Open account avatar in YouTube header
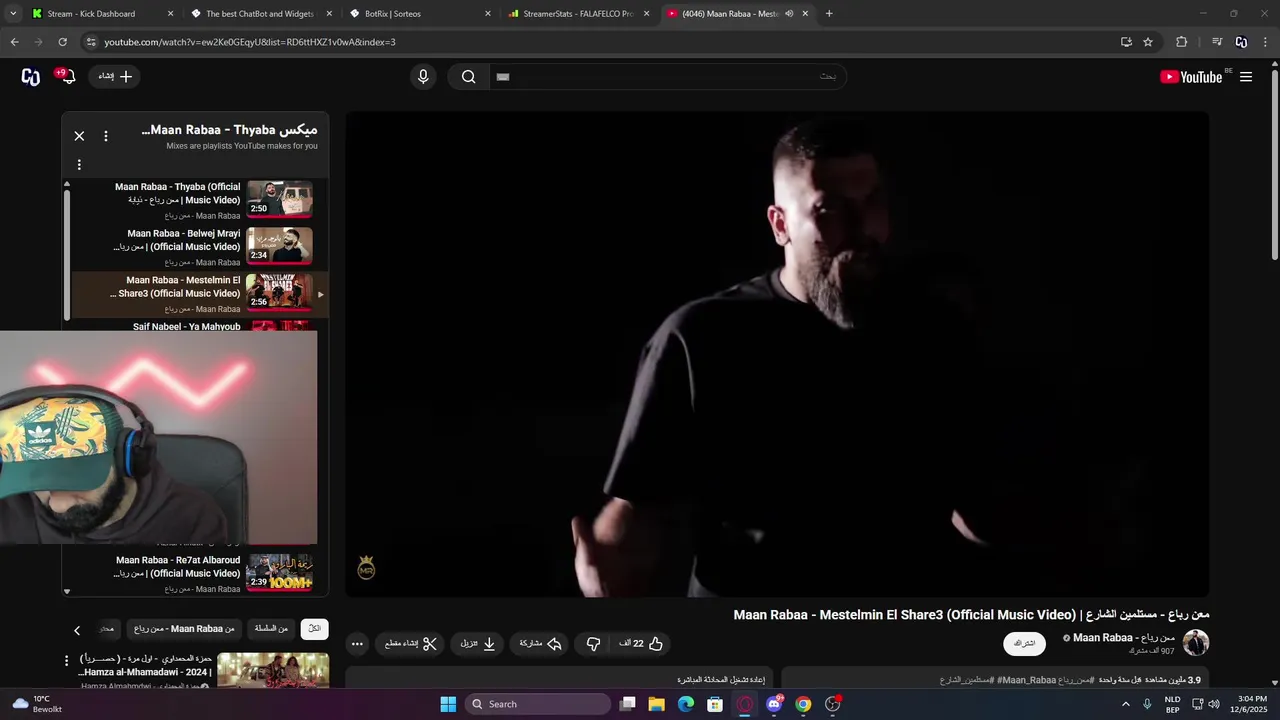Image resolution: width=1280 pixels, height=720 pixels. (31, 77)
